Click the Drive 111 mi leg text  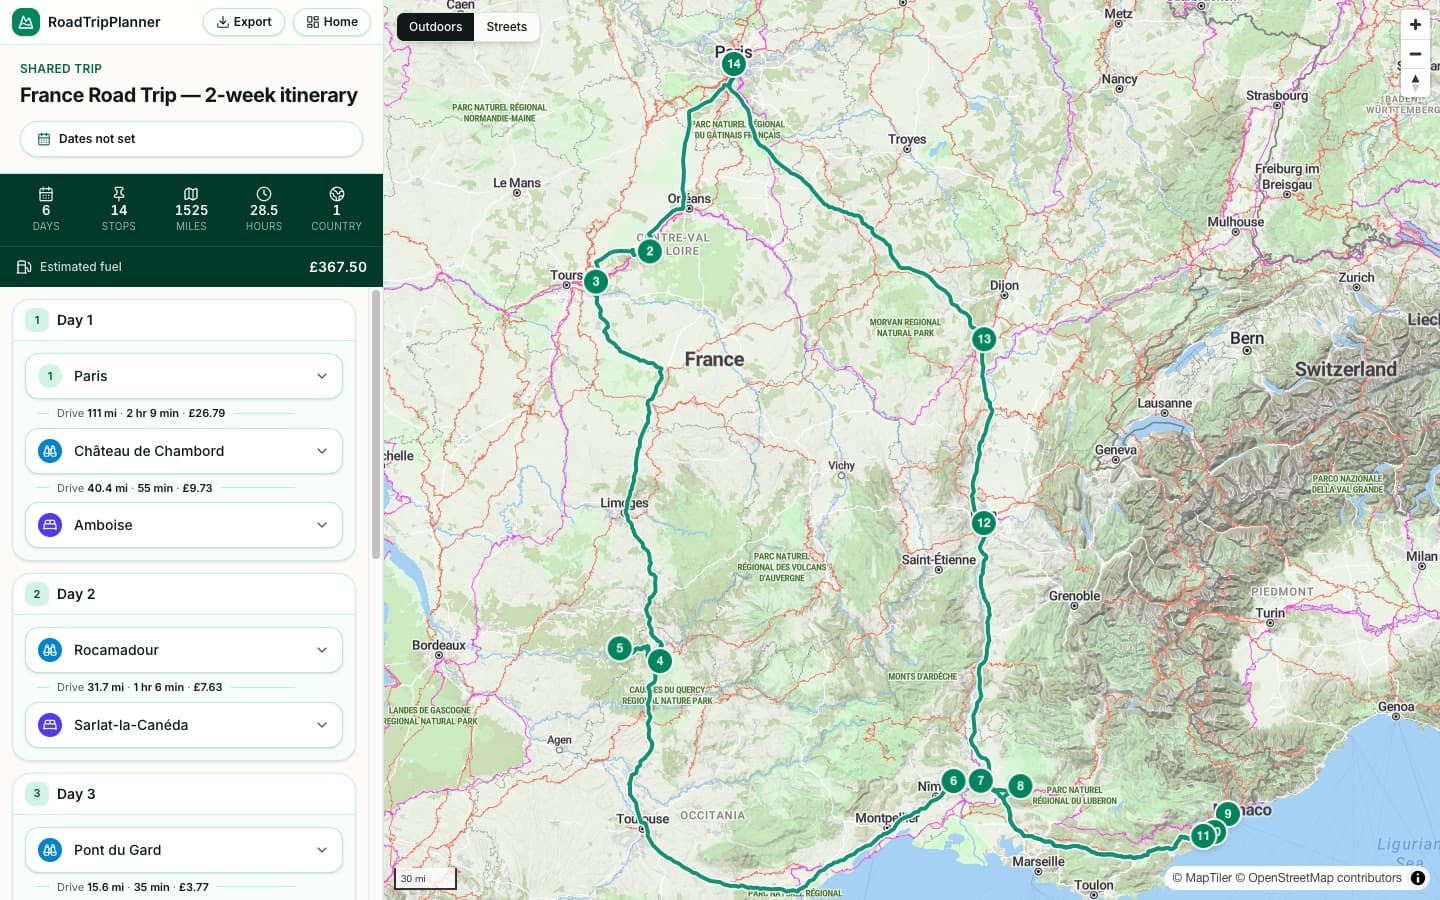click(x=141, y=413)
